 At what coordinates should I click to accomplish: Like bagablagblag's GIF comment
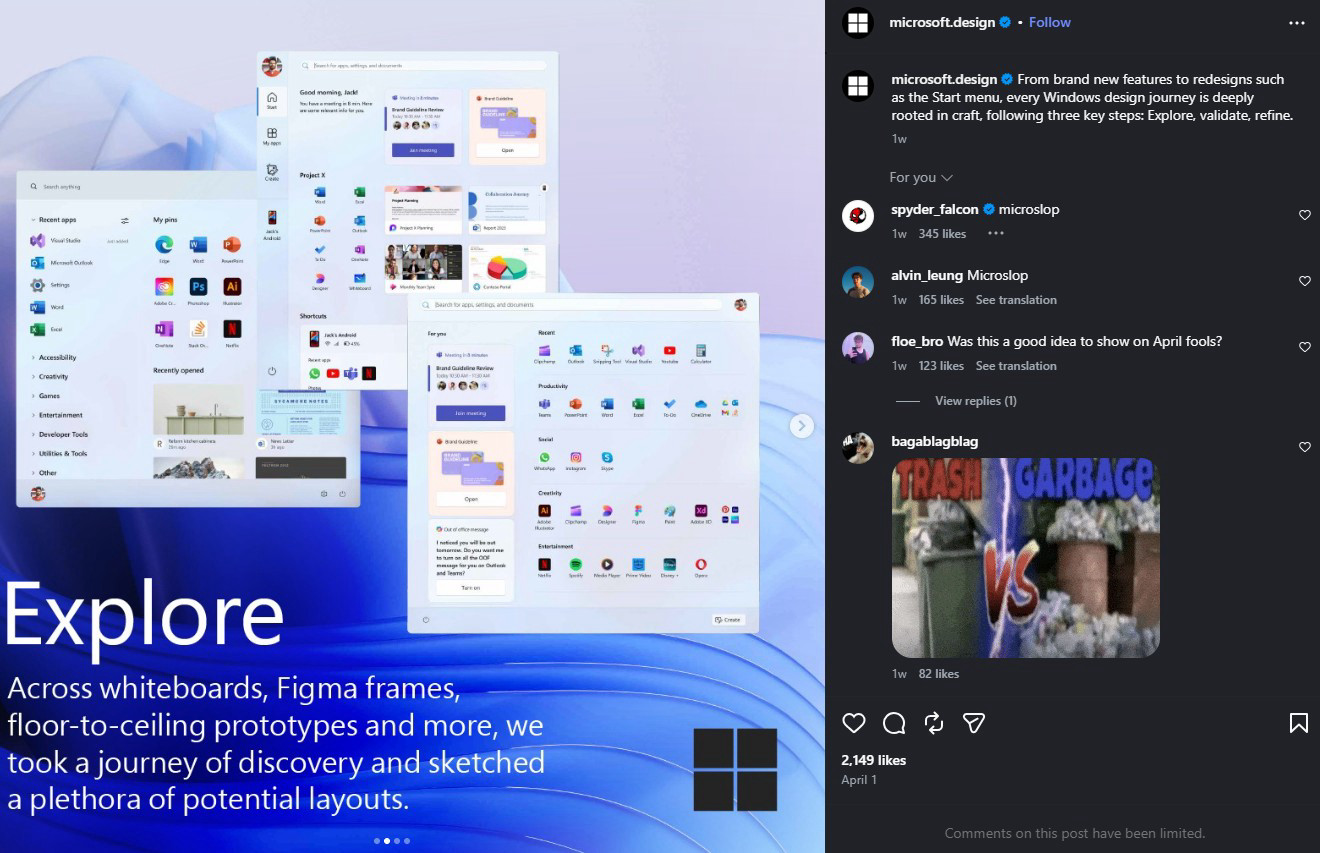[x=1304, y=447]
